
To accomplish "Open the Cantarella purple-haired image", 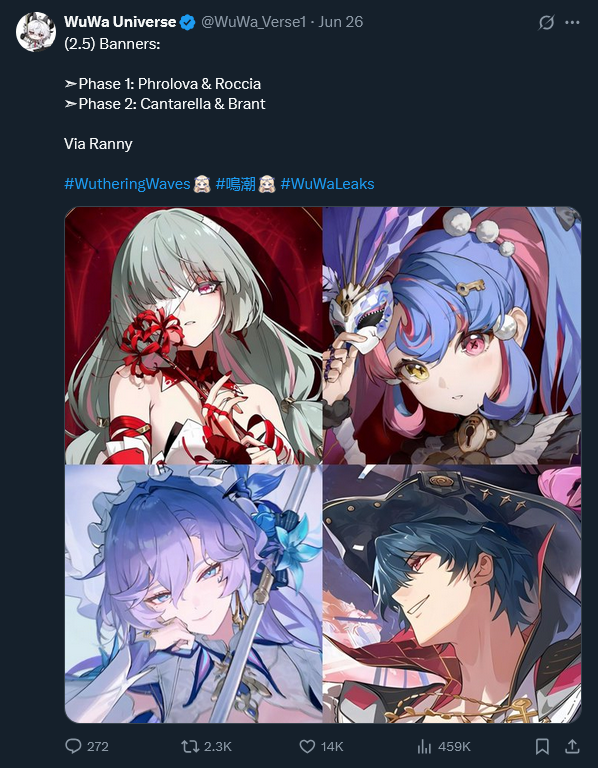I will (x=193, y=594).
